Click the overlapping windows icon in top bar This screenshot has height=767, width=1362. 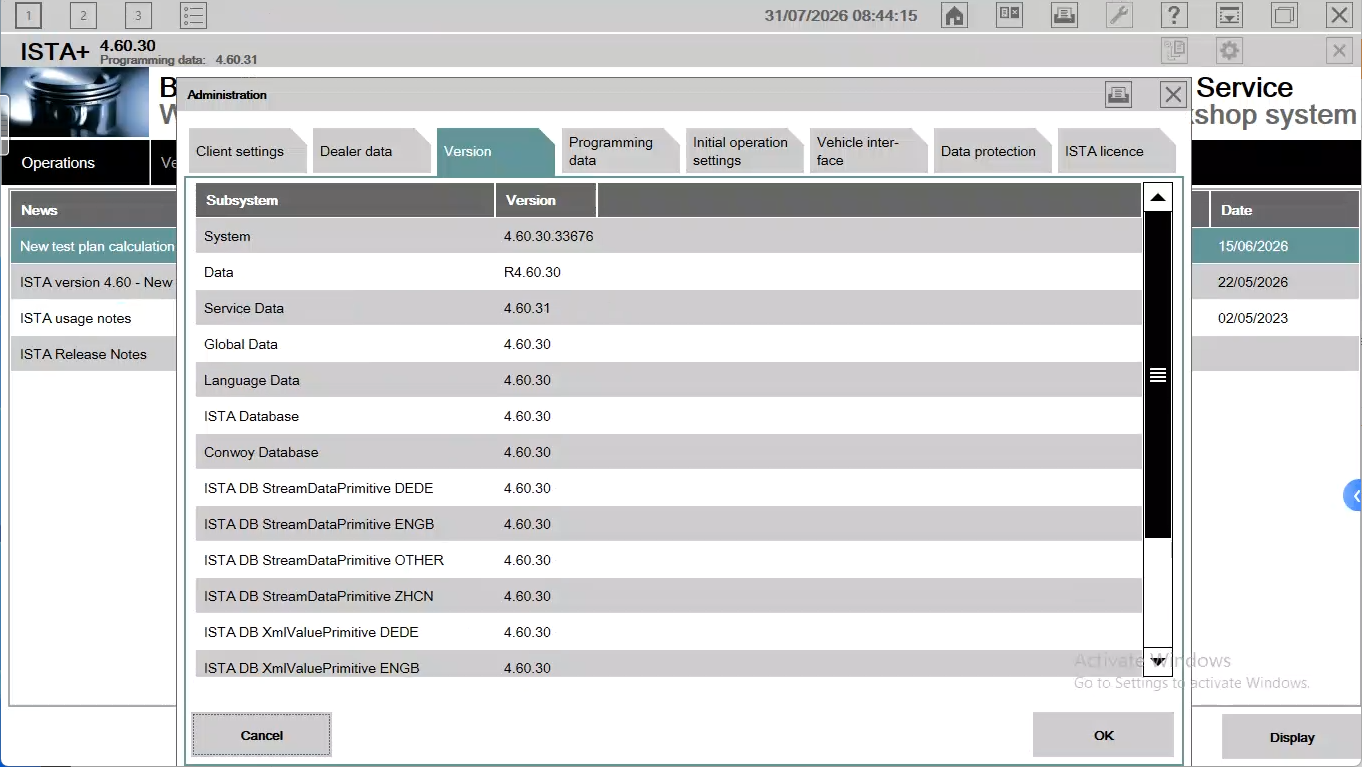[1285, 15]
